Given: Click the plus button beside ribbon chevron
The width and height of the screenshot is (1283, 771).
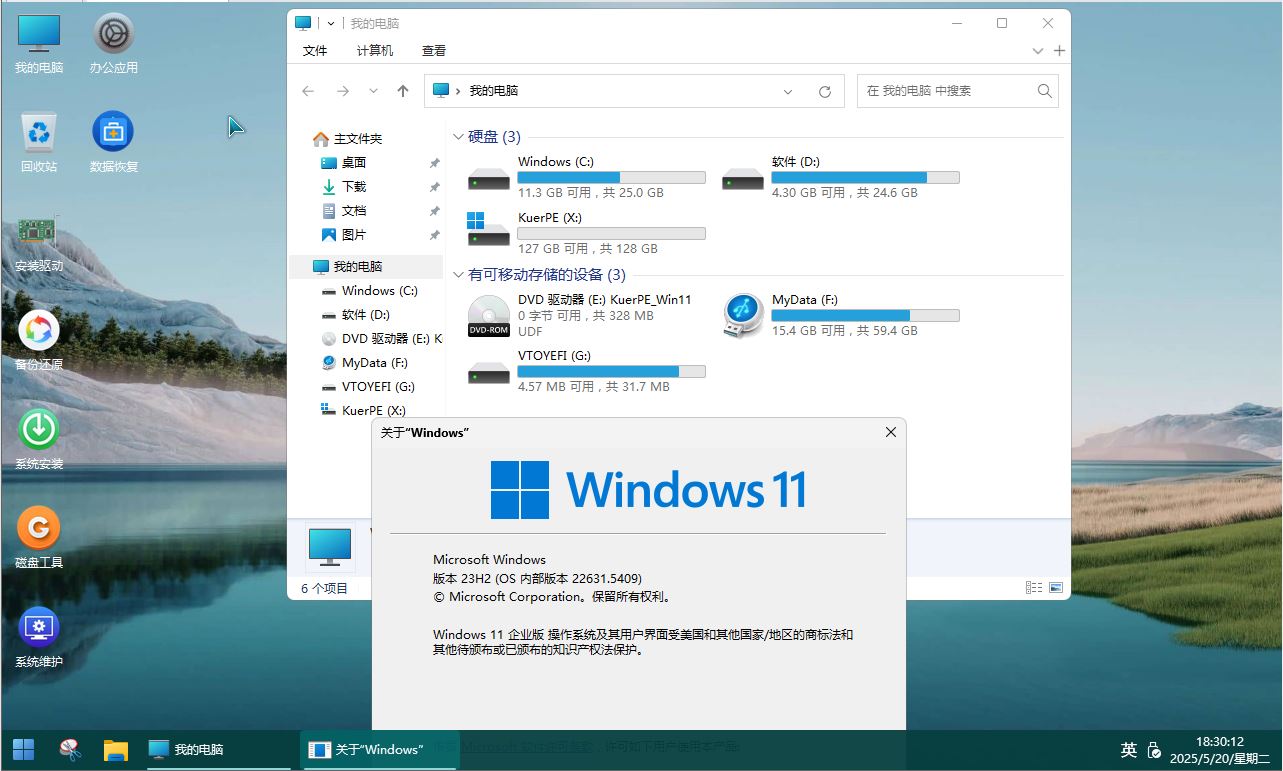Looking at the screenshot, I should click(x=1059, y=50).
